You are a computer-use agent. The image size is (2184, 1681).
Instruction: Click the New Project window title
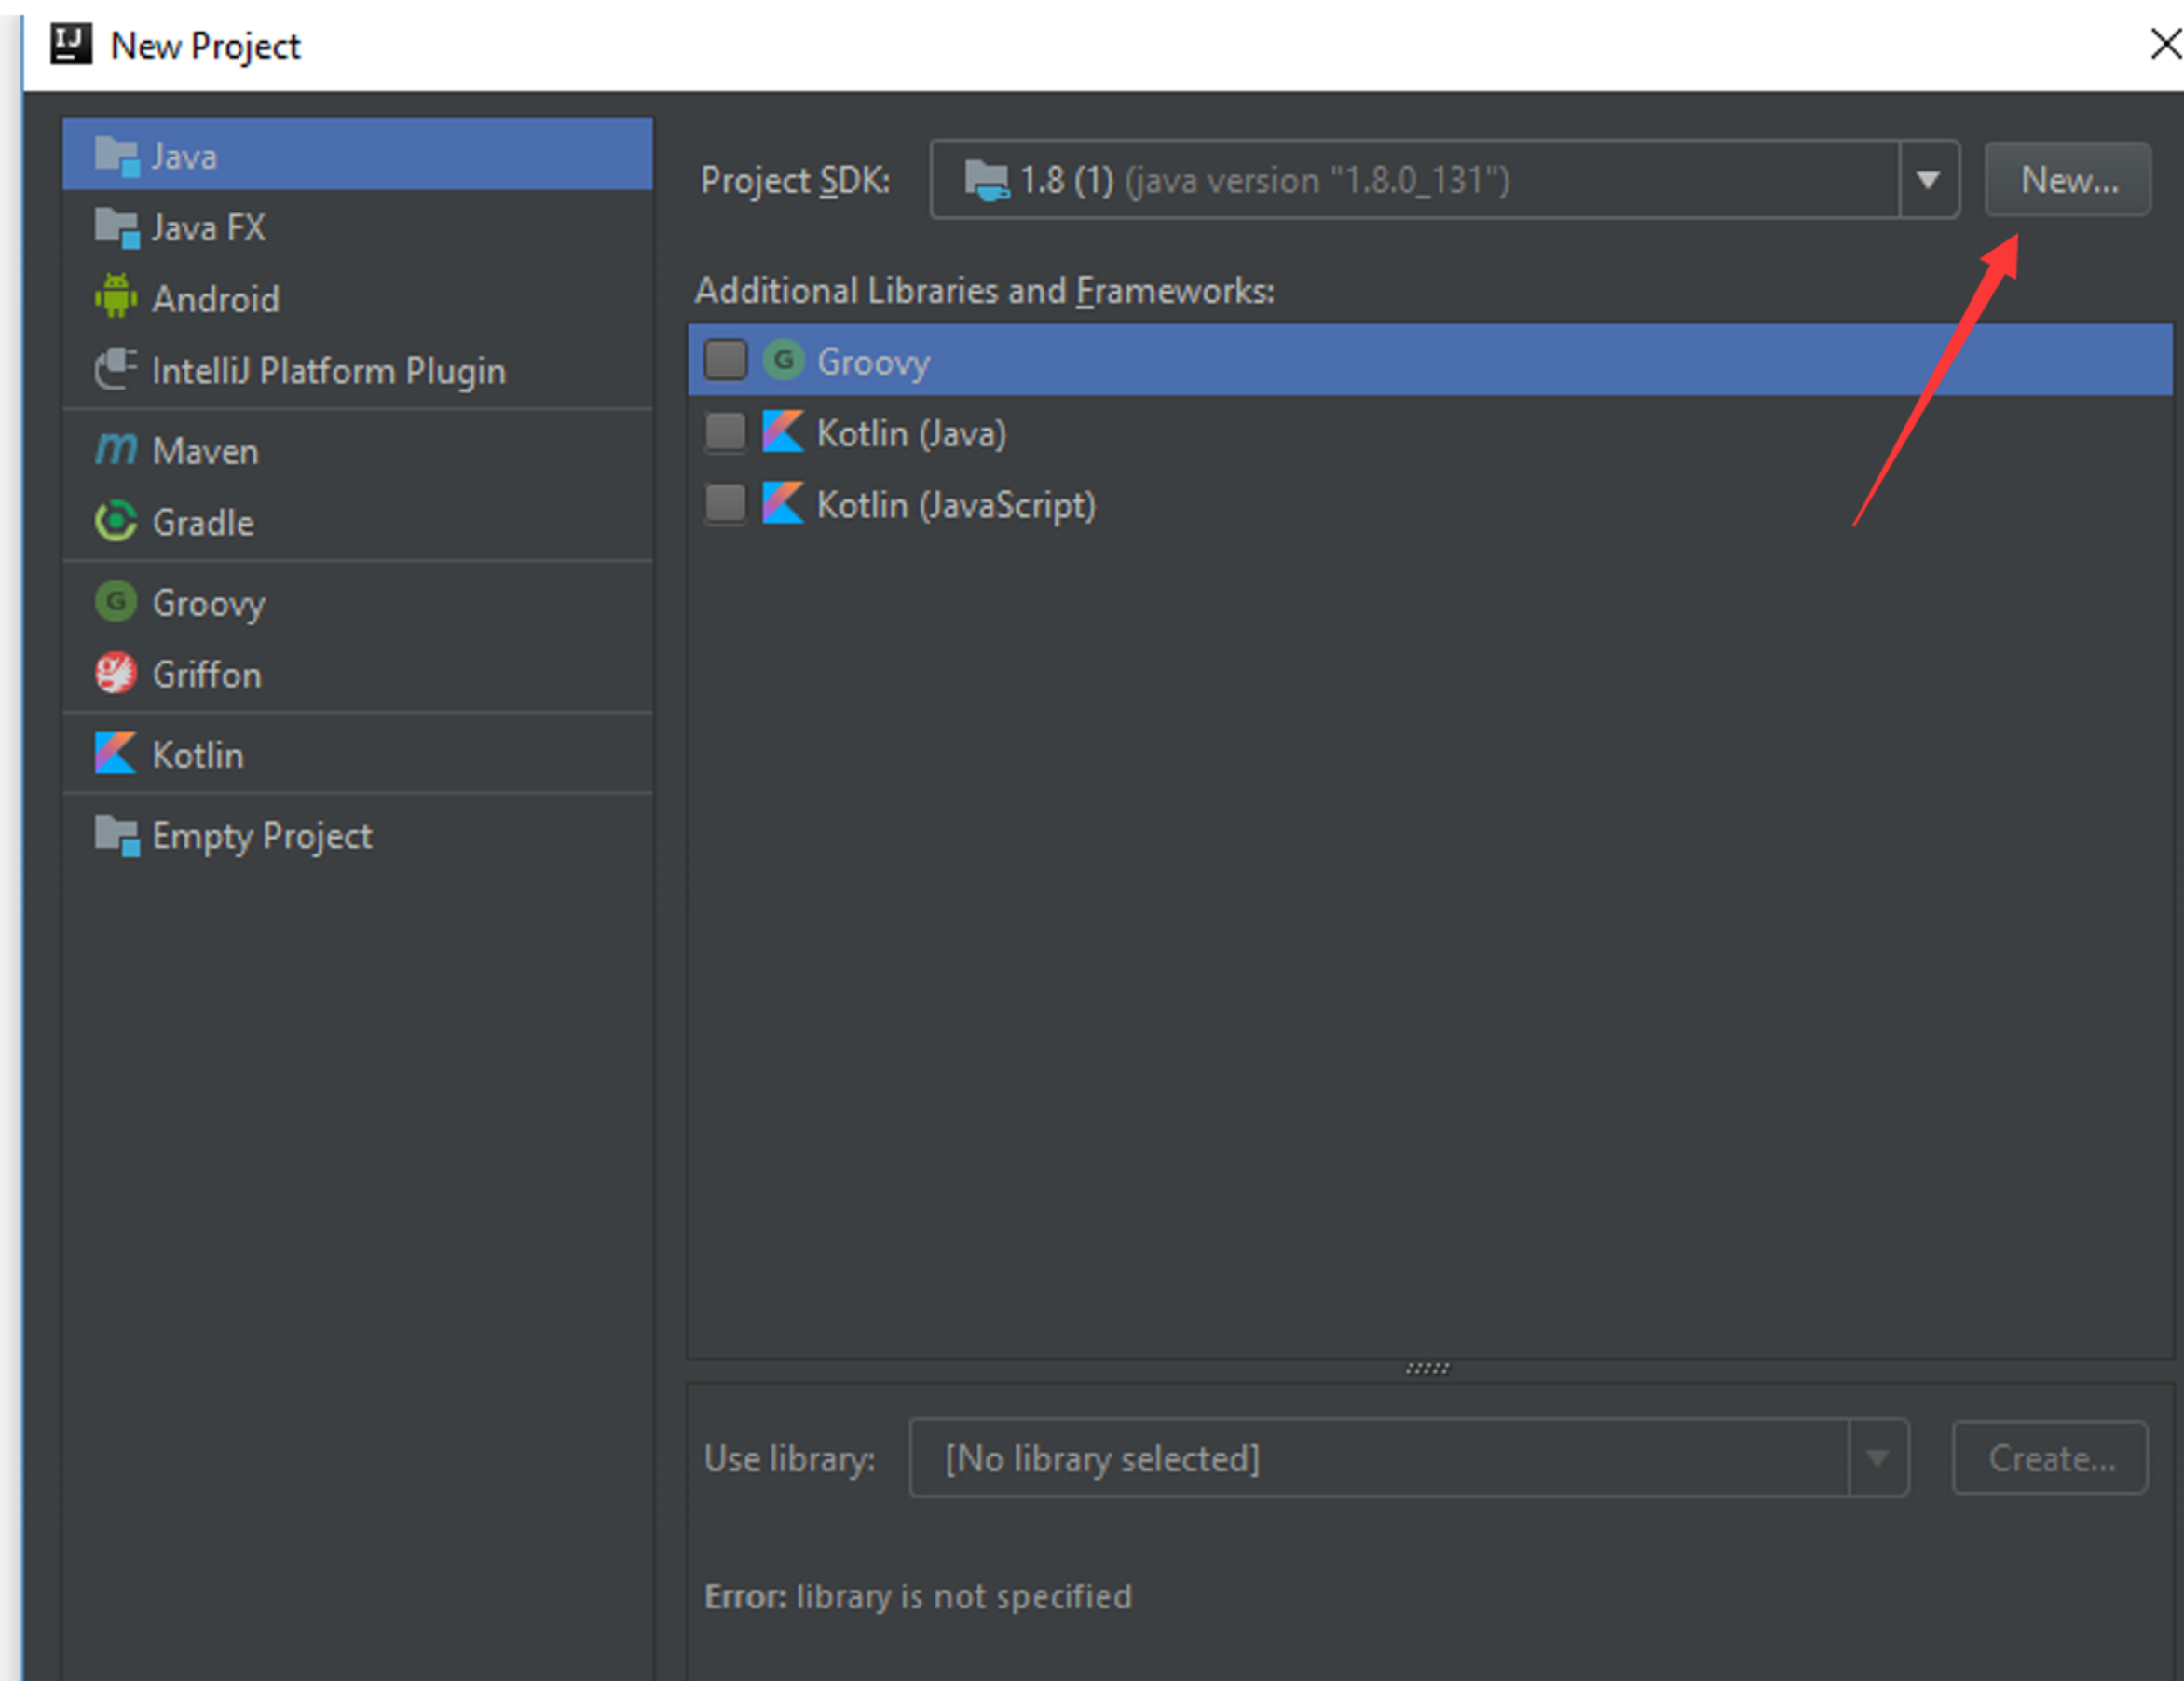tap(205, 46)
